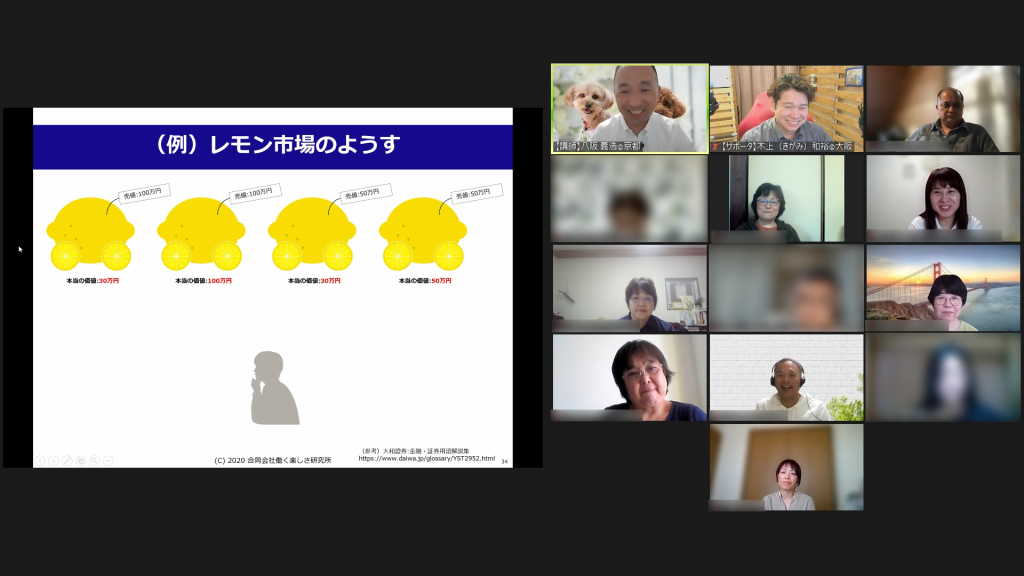Advance to next slide with the slideshow arrow
The height and width of the screenshot is (576, 1024).
[54, 460]
